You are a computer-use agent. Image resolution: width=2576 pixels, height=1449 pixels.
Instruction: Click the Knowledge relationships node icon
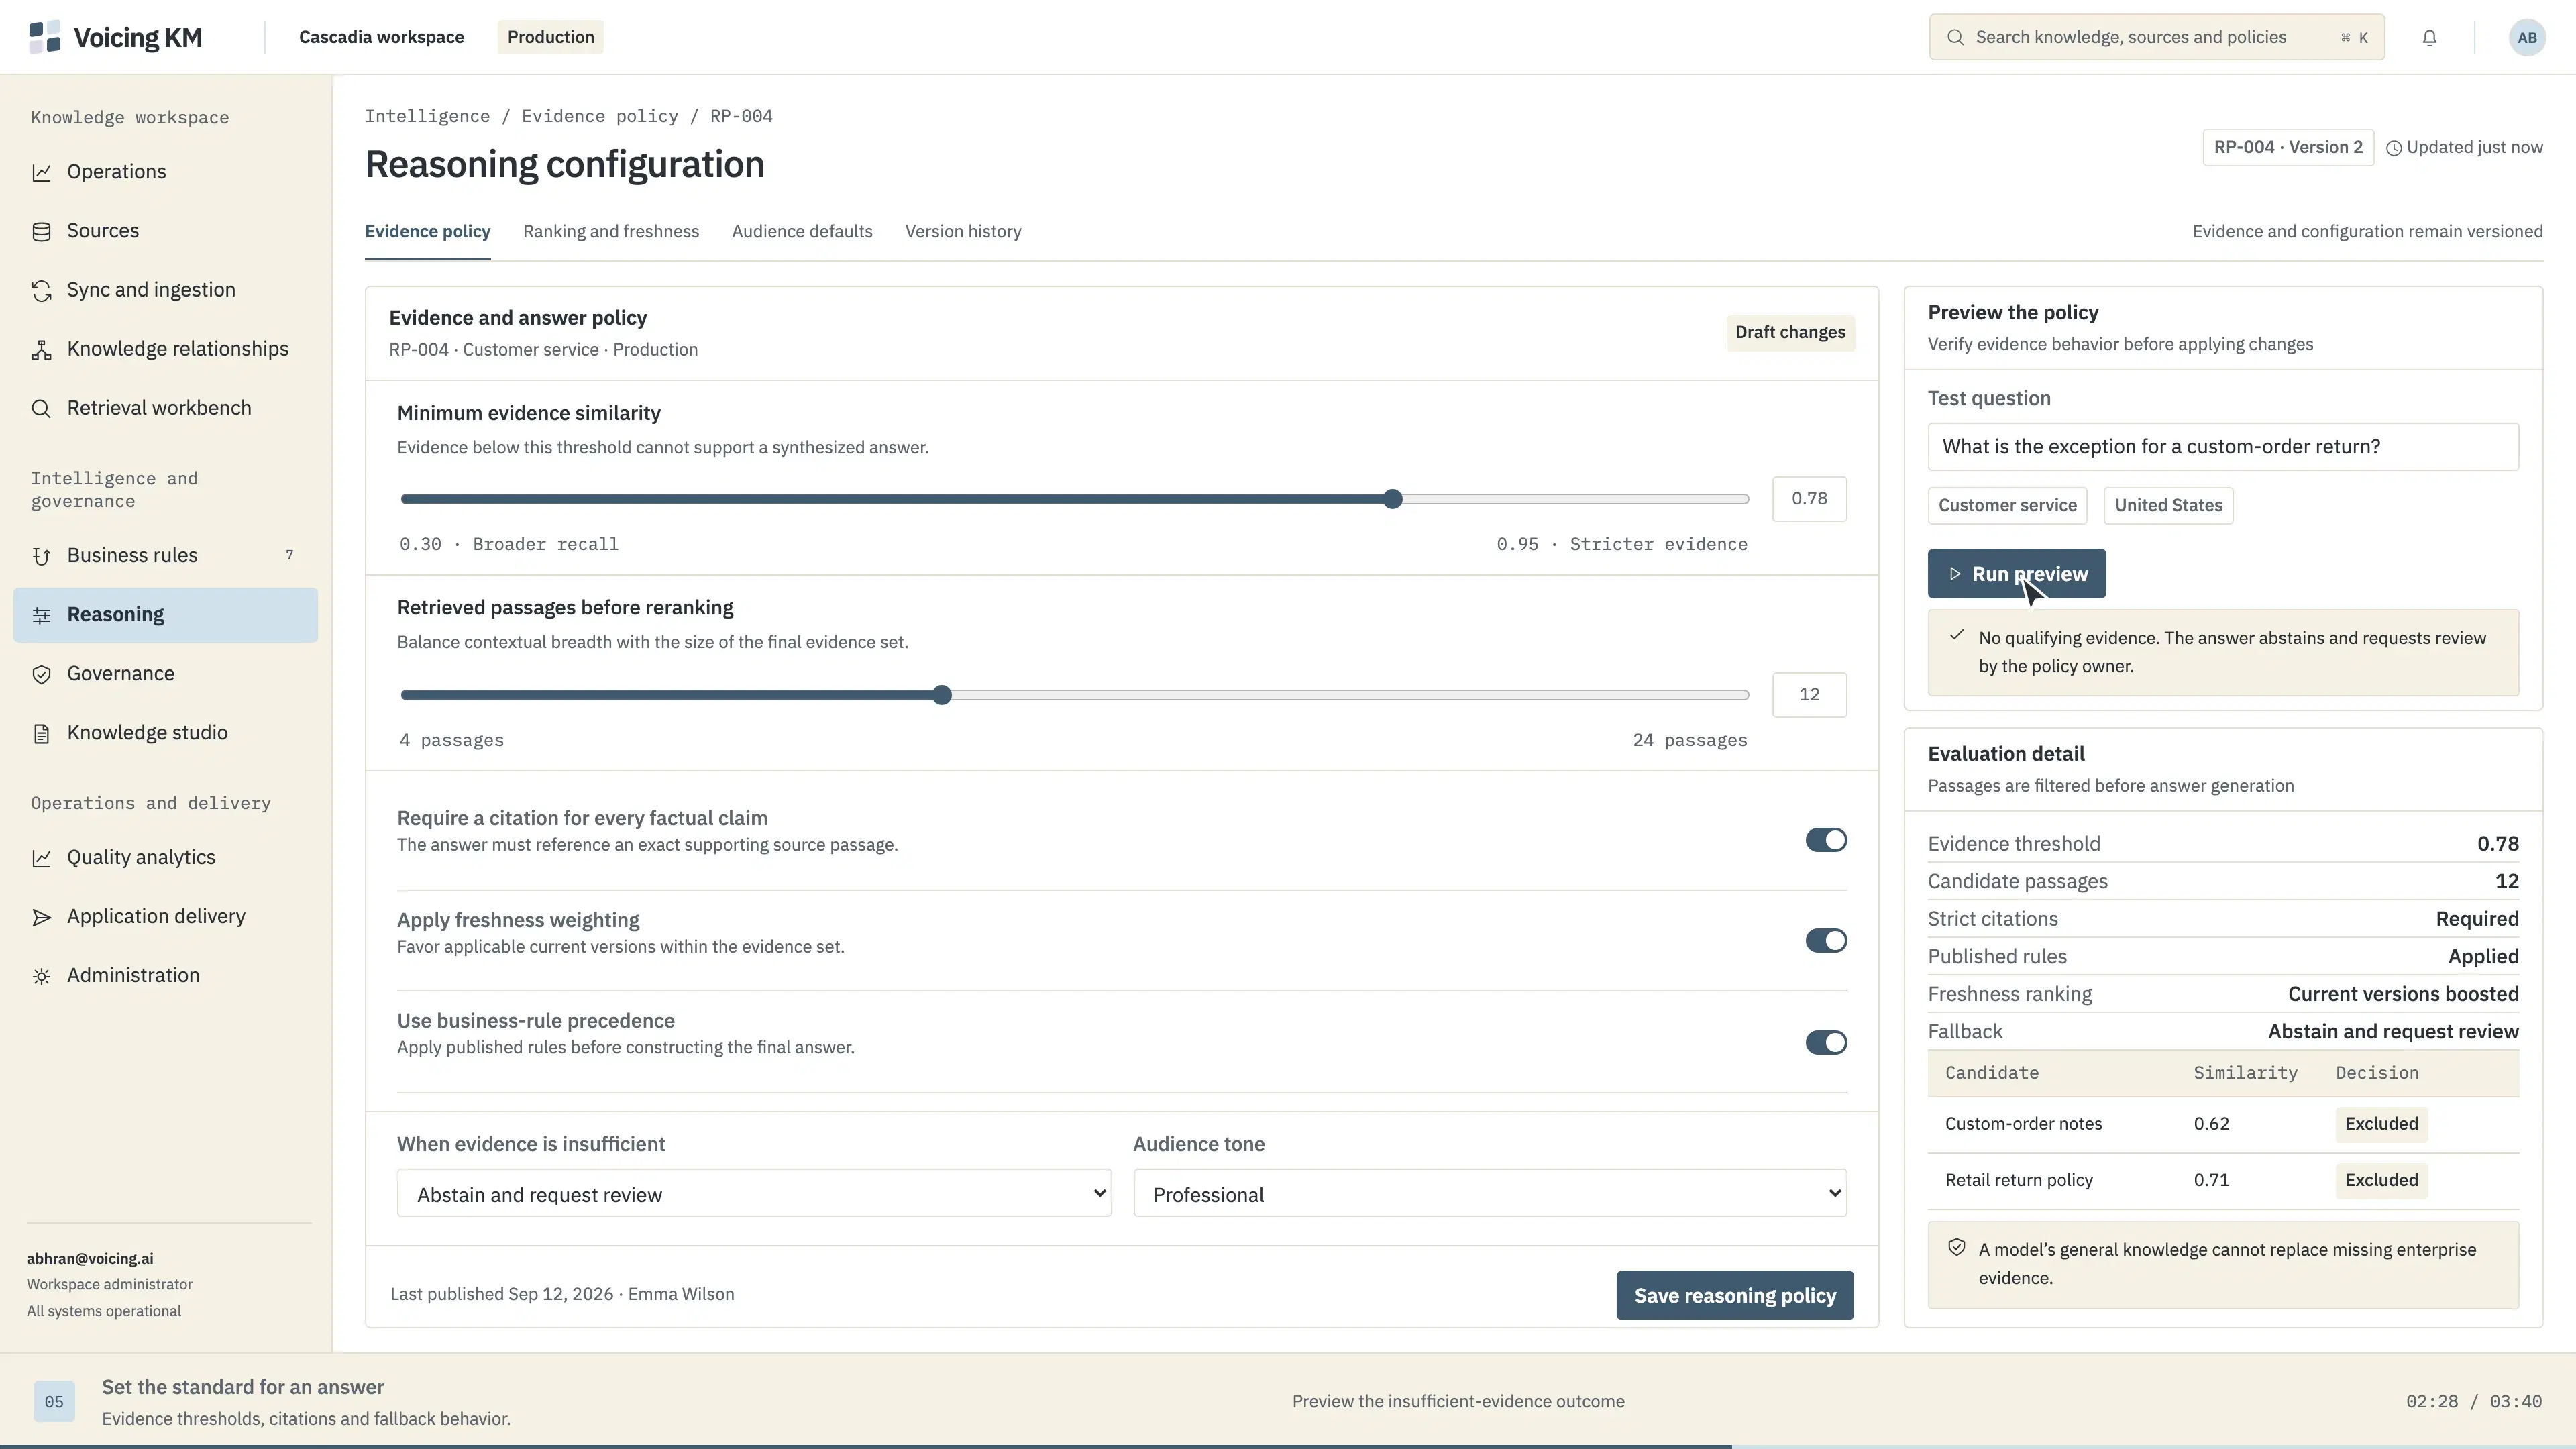pos(41,349)
